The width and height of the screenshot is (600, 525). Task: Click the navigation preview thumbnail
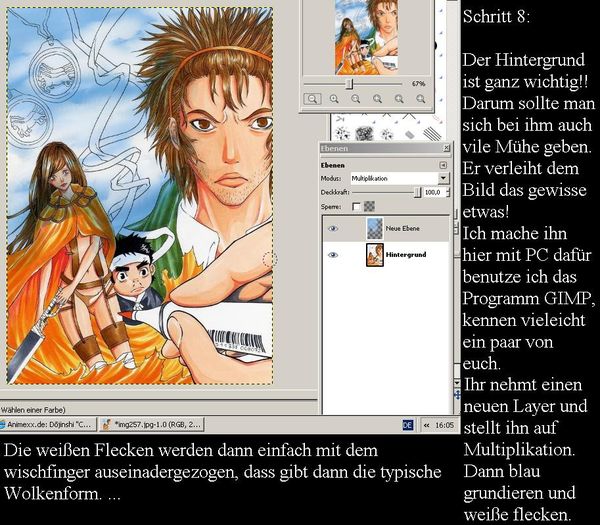pos(366,37)
